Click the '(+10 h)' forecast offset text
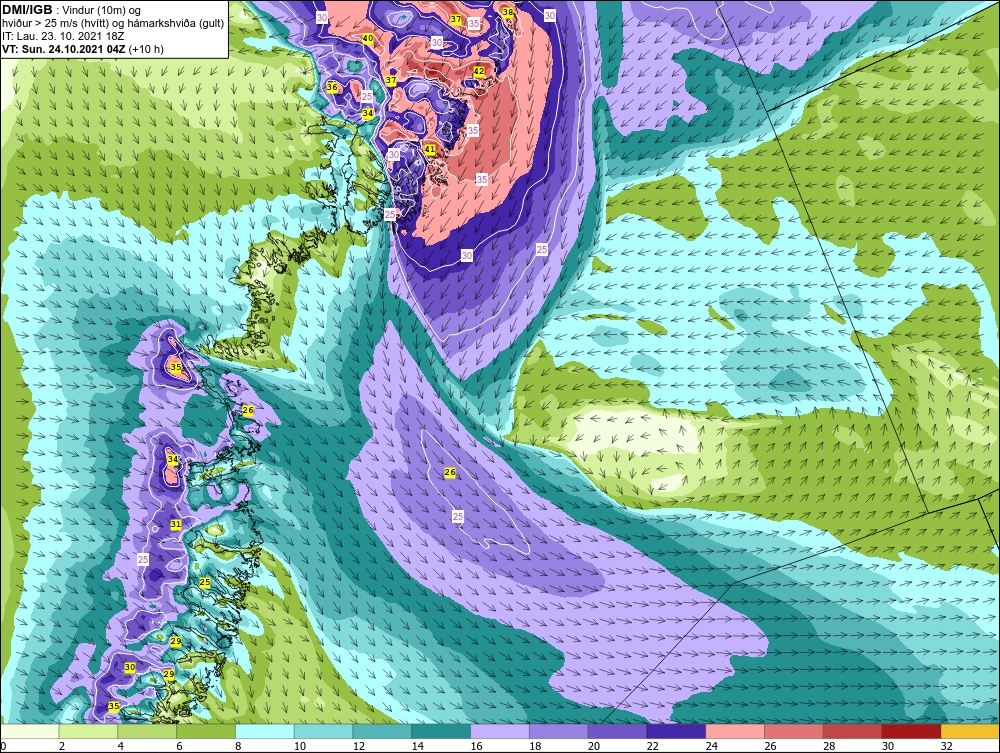 pyautogui.click(x=146, y=49)
